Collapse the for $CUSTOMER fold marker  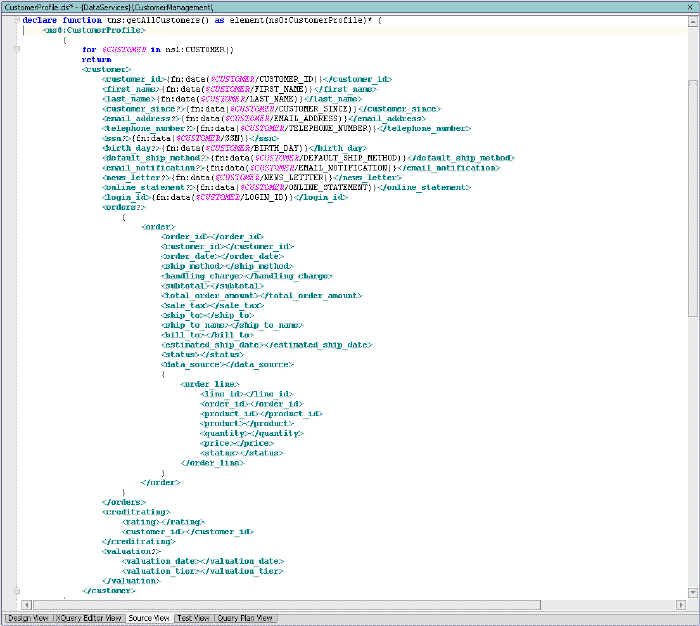pyautogui.click(x=17, y=50)
